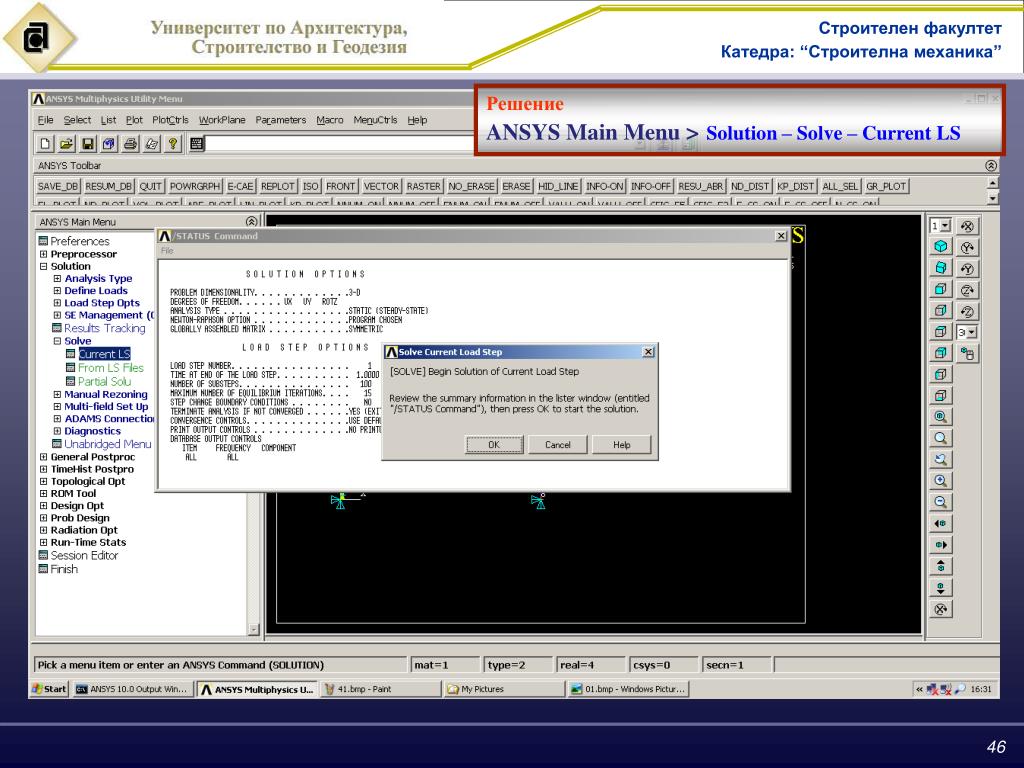Click the dynamic model mode icon under rate dropdown
The height and width of the screenshot is (768, 1024).
967,354
